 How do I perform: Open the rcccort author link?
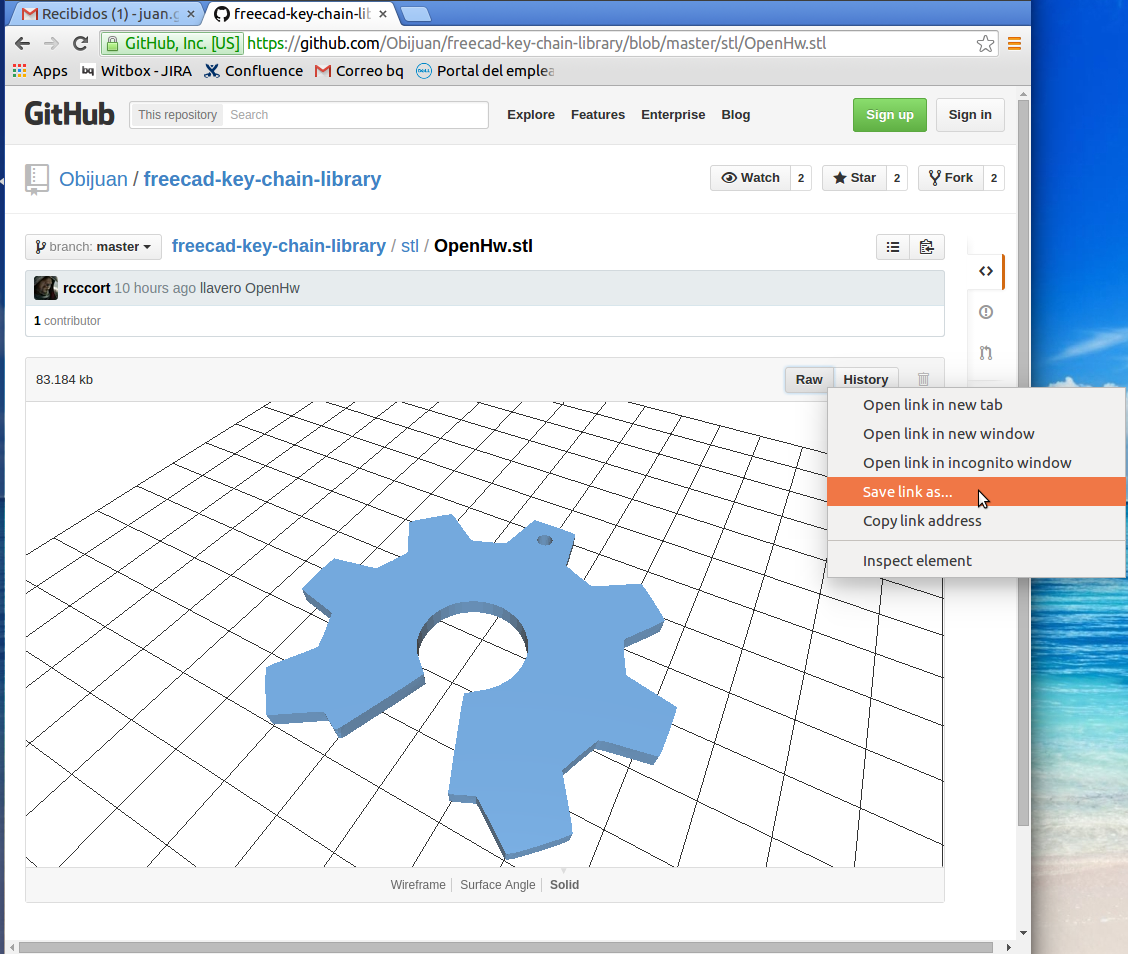[86, 288]
